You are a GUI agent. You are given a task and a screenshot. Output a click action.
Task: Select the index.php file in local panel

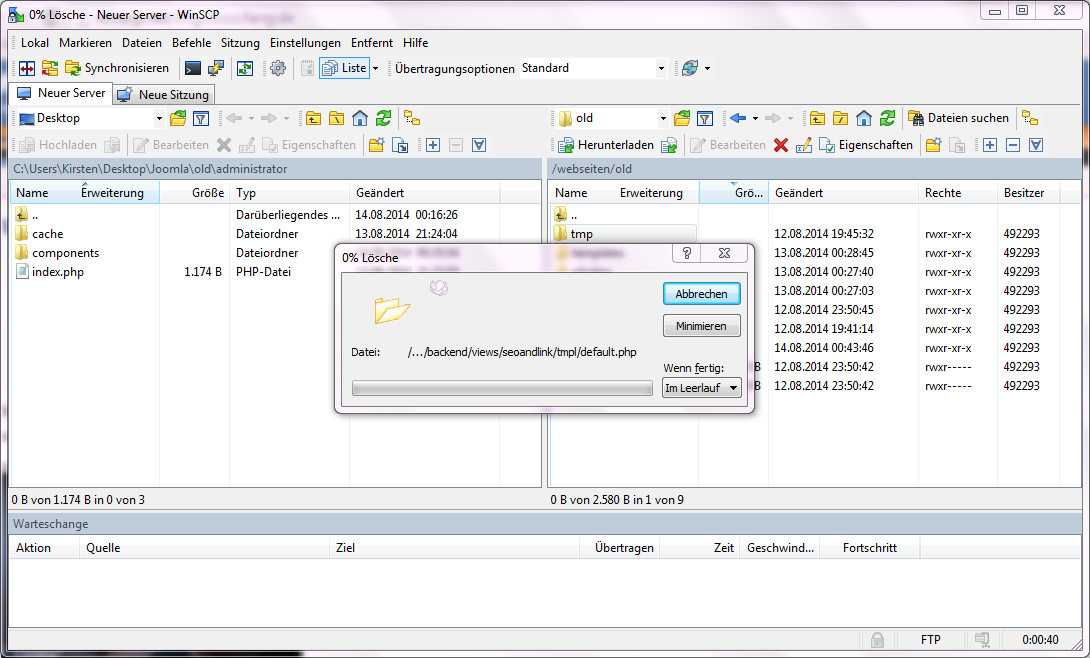pos(57,272)
